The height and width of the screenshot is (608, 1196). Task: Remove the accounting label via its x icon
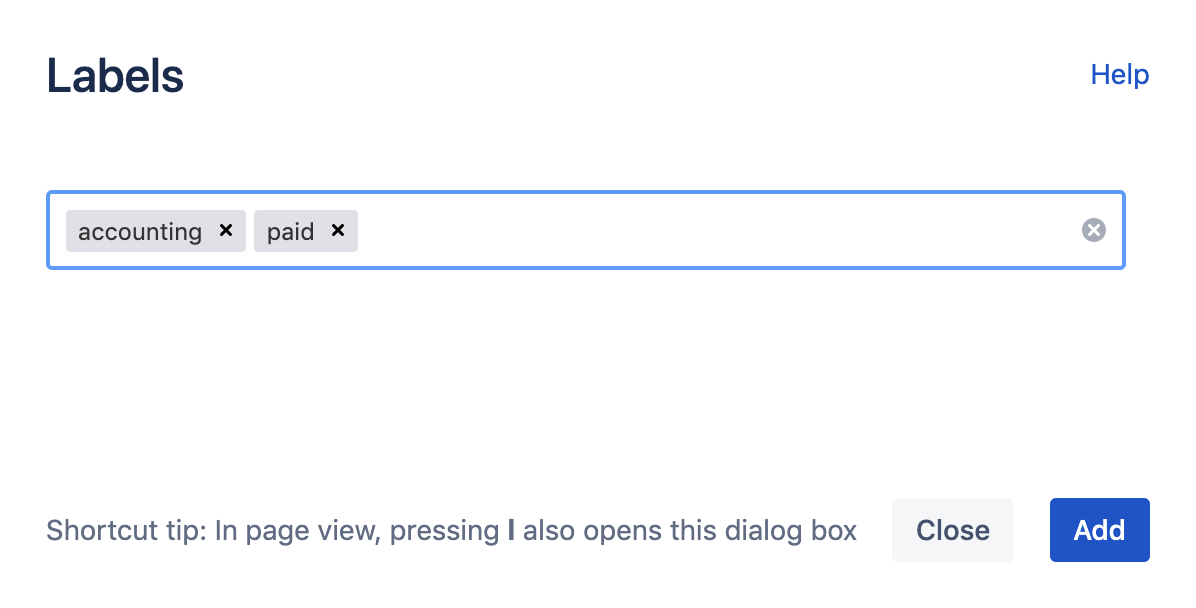[x=226, y=231]
